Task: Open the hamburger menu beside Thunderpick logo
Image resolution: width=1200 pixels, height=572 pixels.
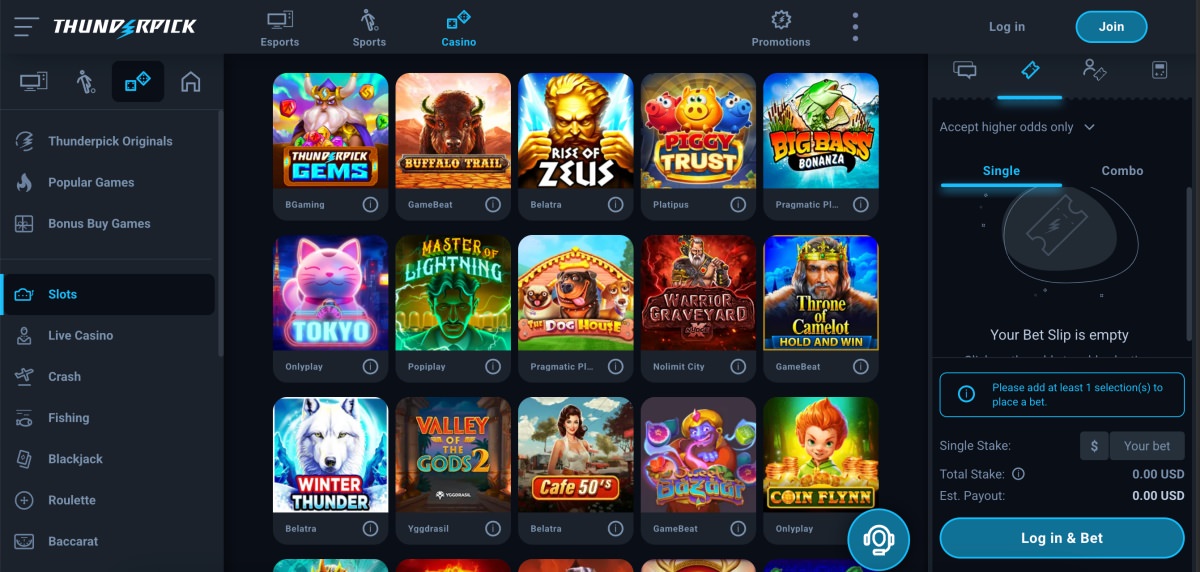Action: 27,27
